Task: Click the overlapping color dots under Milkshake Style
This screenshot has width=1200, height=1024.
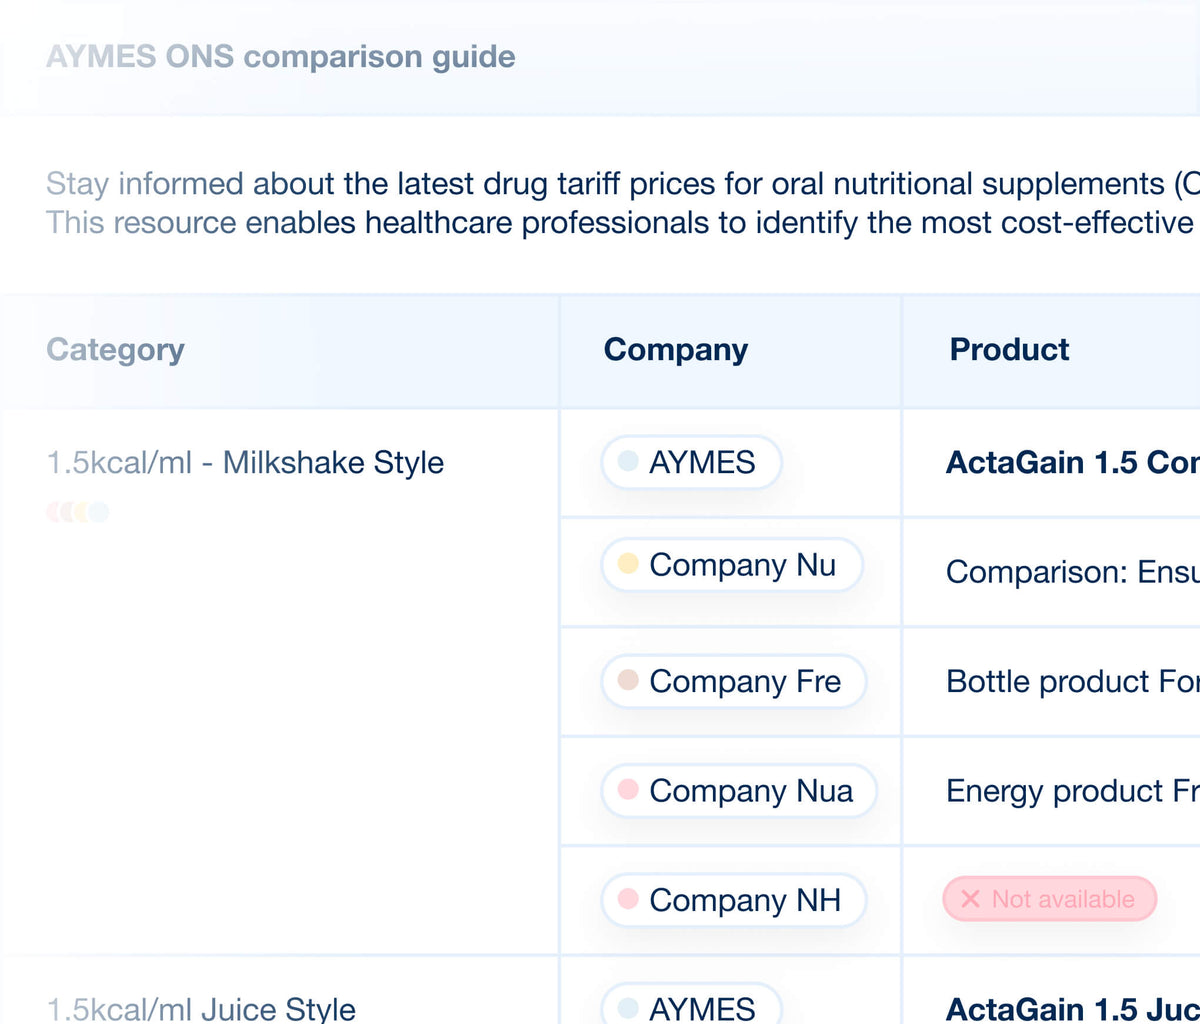Action: [x=77, y=512]
